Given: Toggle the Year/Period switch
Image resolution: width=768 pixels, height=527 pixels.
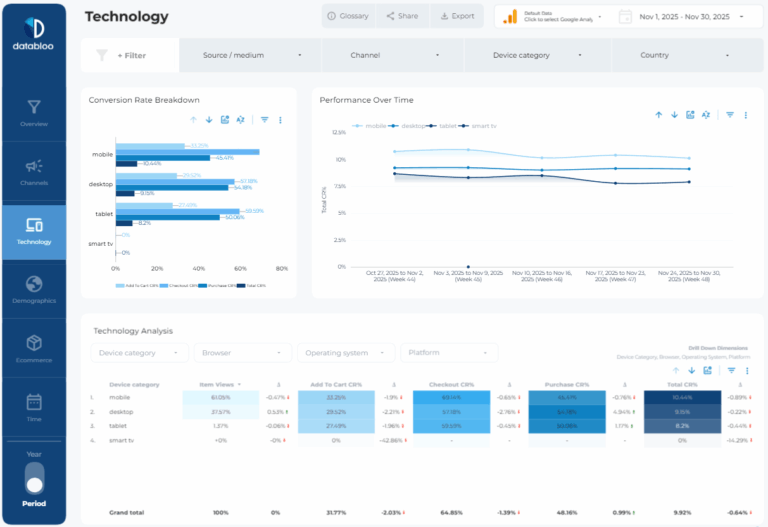Looking at the screenshot, I should (34, 479).
